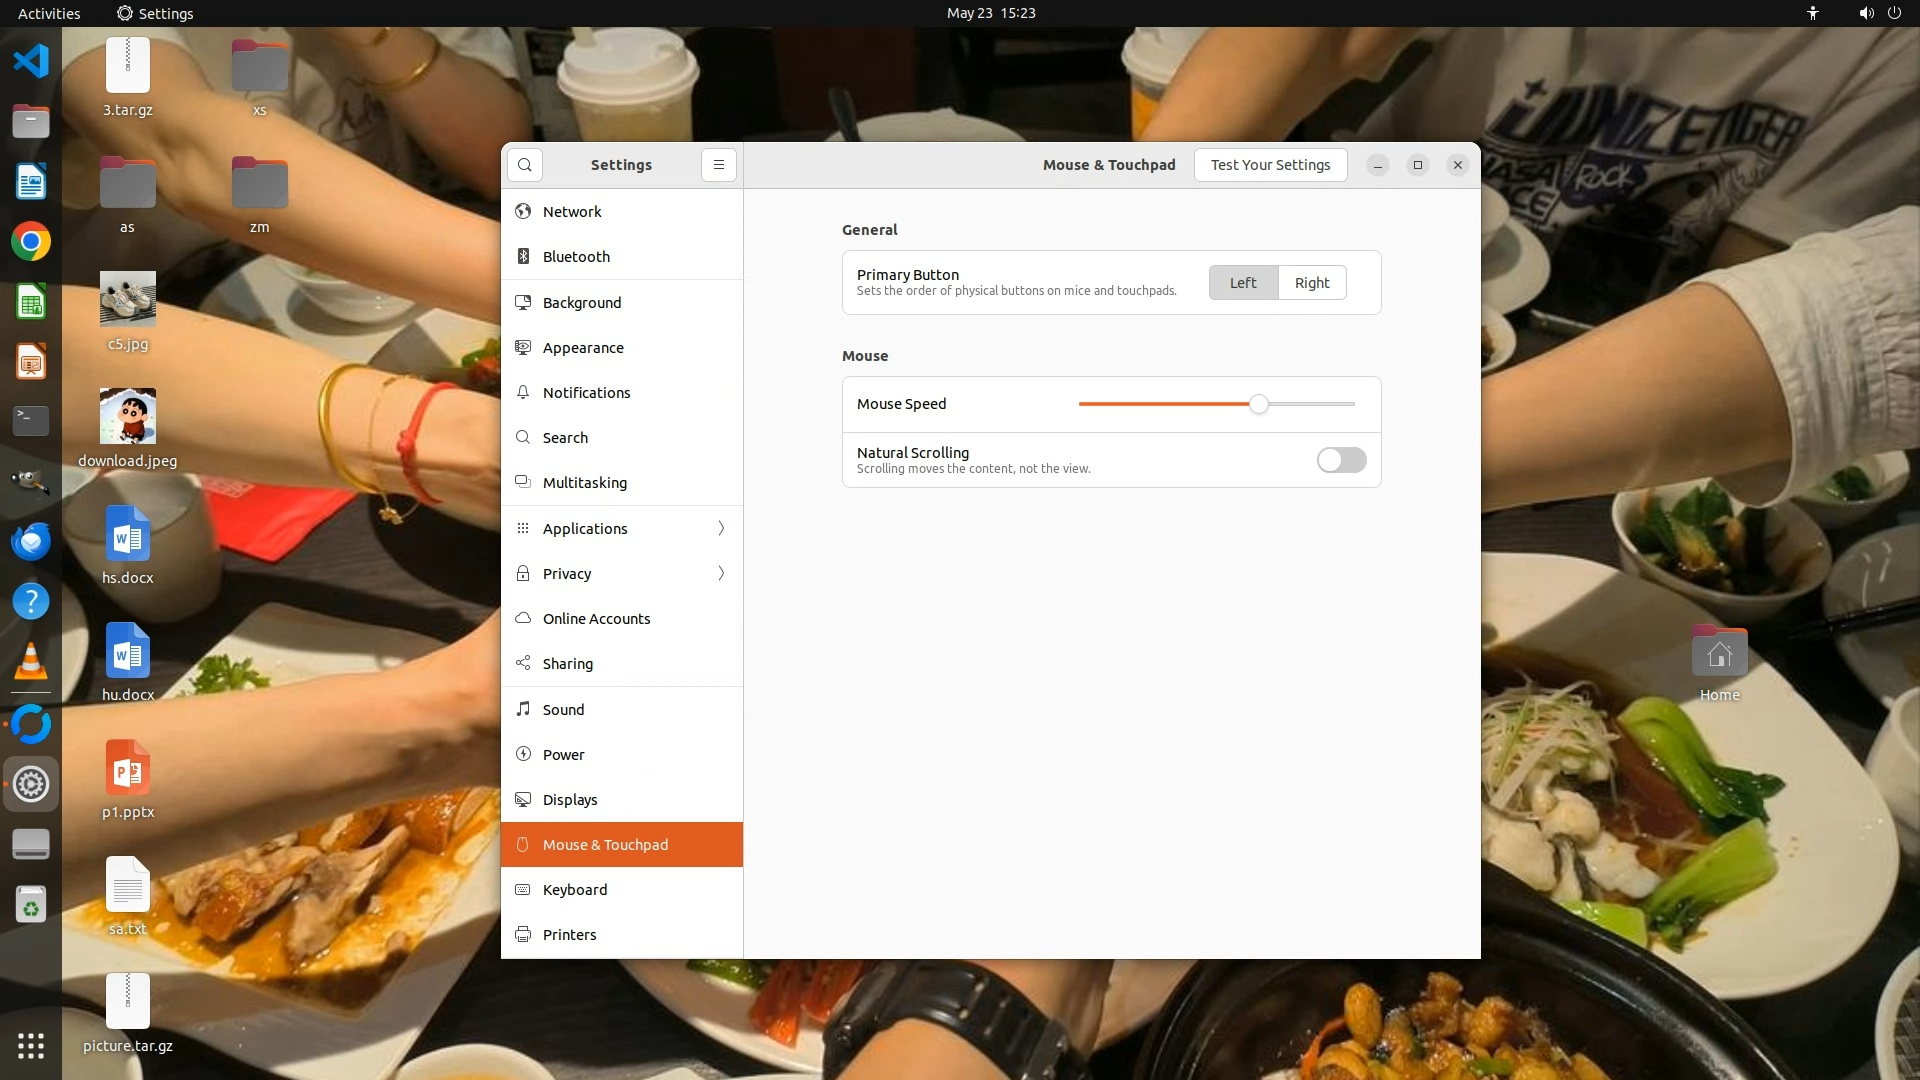
Task: Open the Settings app menu in top bar
Action: point(155,13)
